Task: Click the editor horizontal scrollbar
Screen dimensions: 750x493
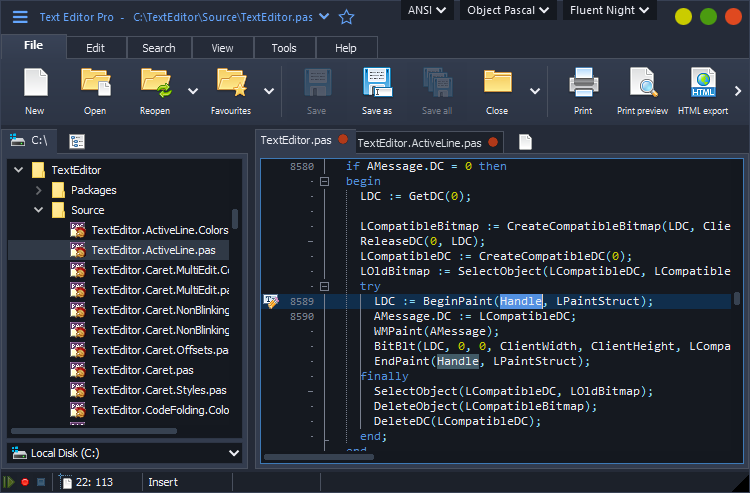Action: click(x=319, y=457)
